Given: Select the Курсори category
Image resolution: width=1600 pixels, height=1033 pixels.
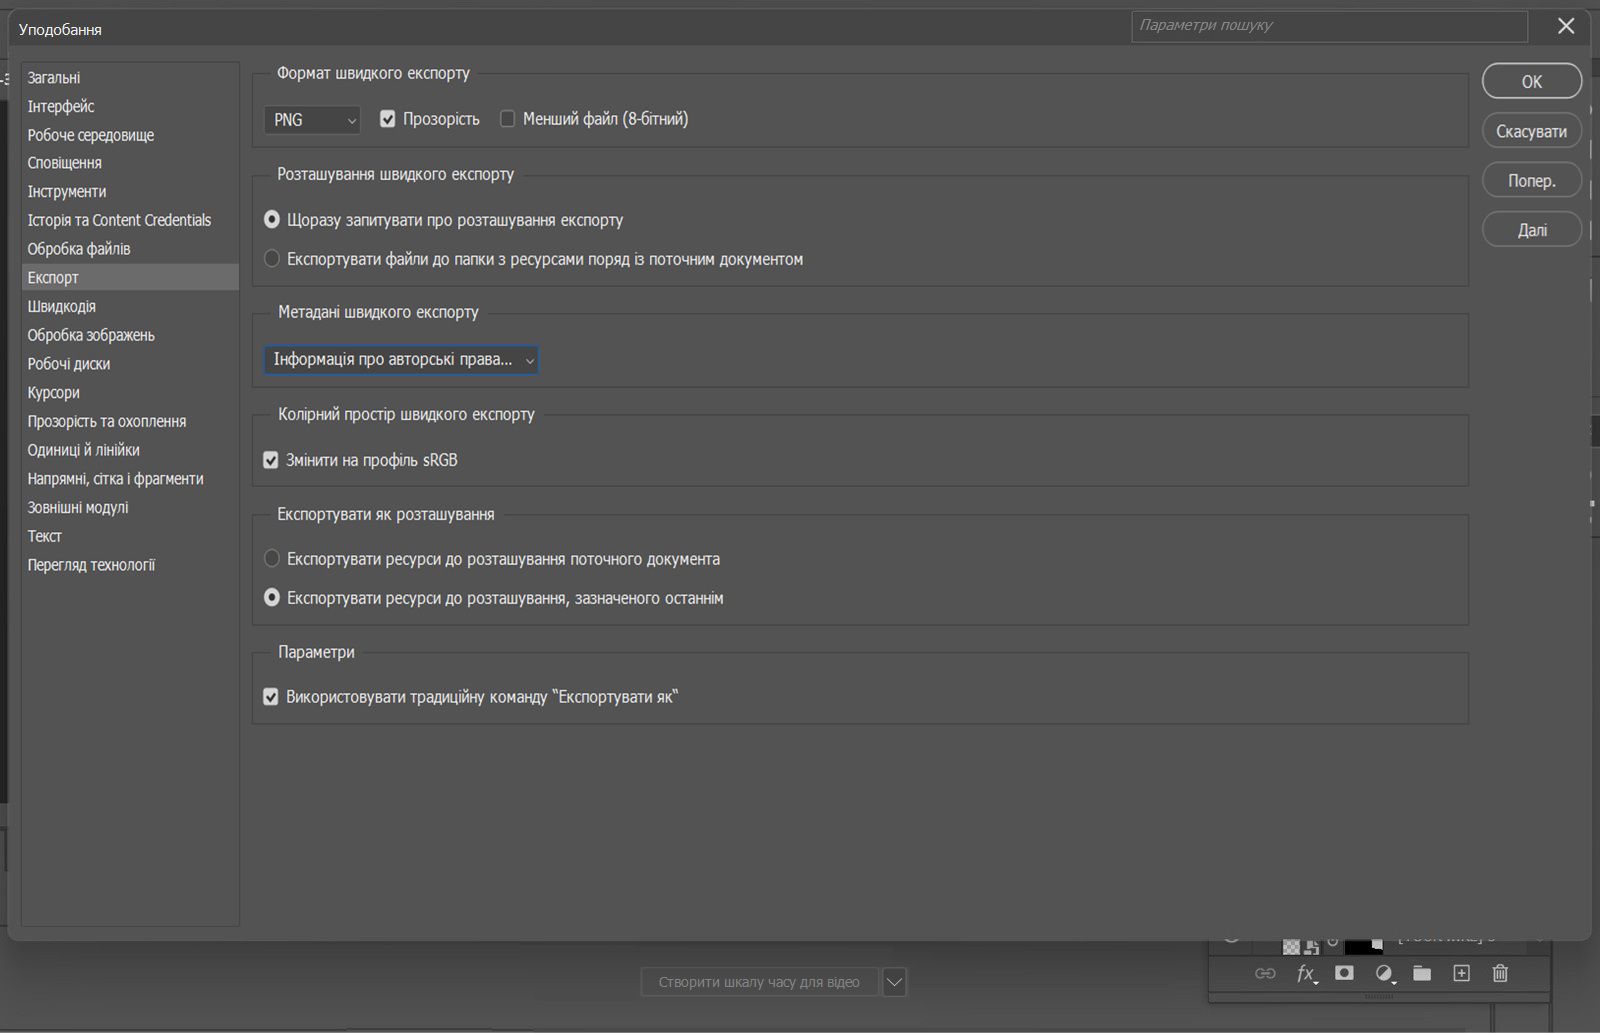Looking at the screenshot, I should (x=130, y=393).
